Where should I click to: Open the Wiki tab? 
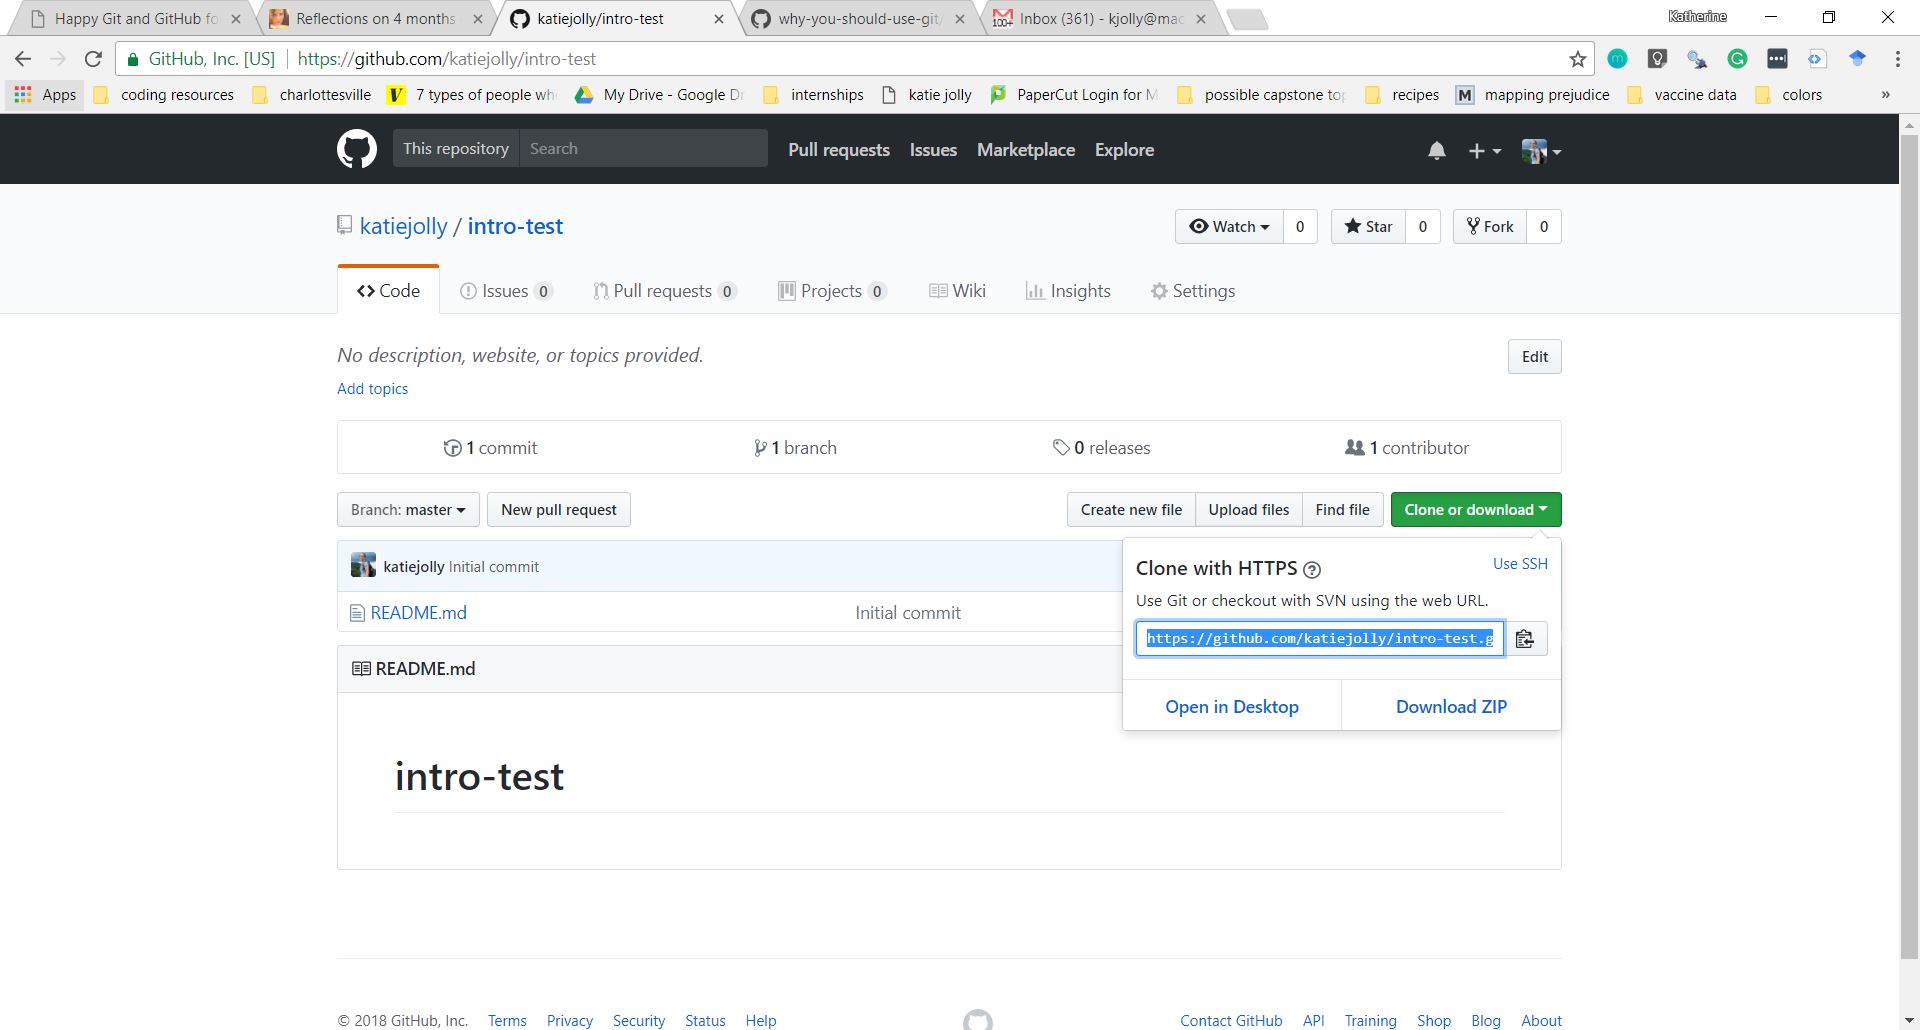pos(957,291)
